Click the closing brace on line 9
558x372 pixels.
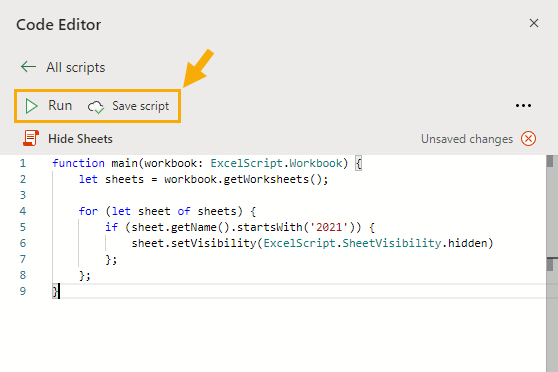pos(55,291)
